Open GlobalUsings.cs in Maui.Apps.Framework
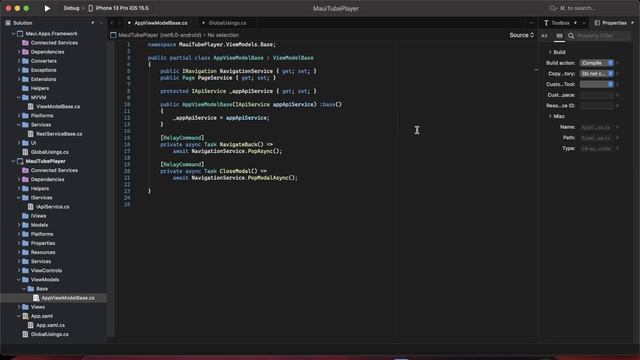The height and width of the screenshot is (360, 640). click(49, 152)
